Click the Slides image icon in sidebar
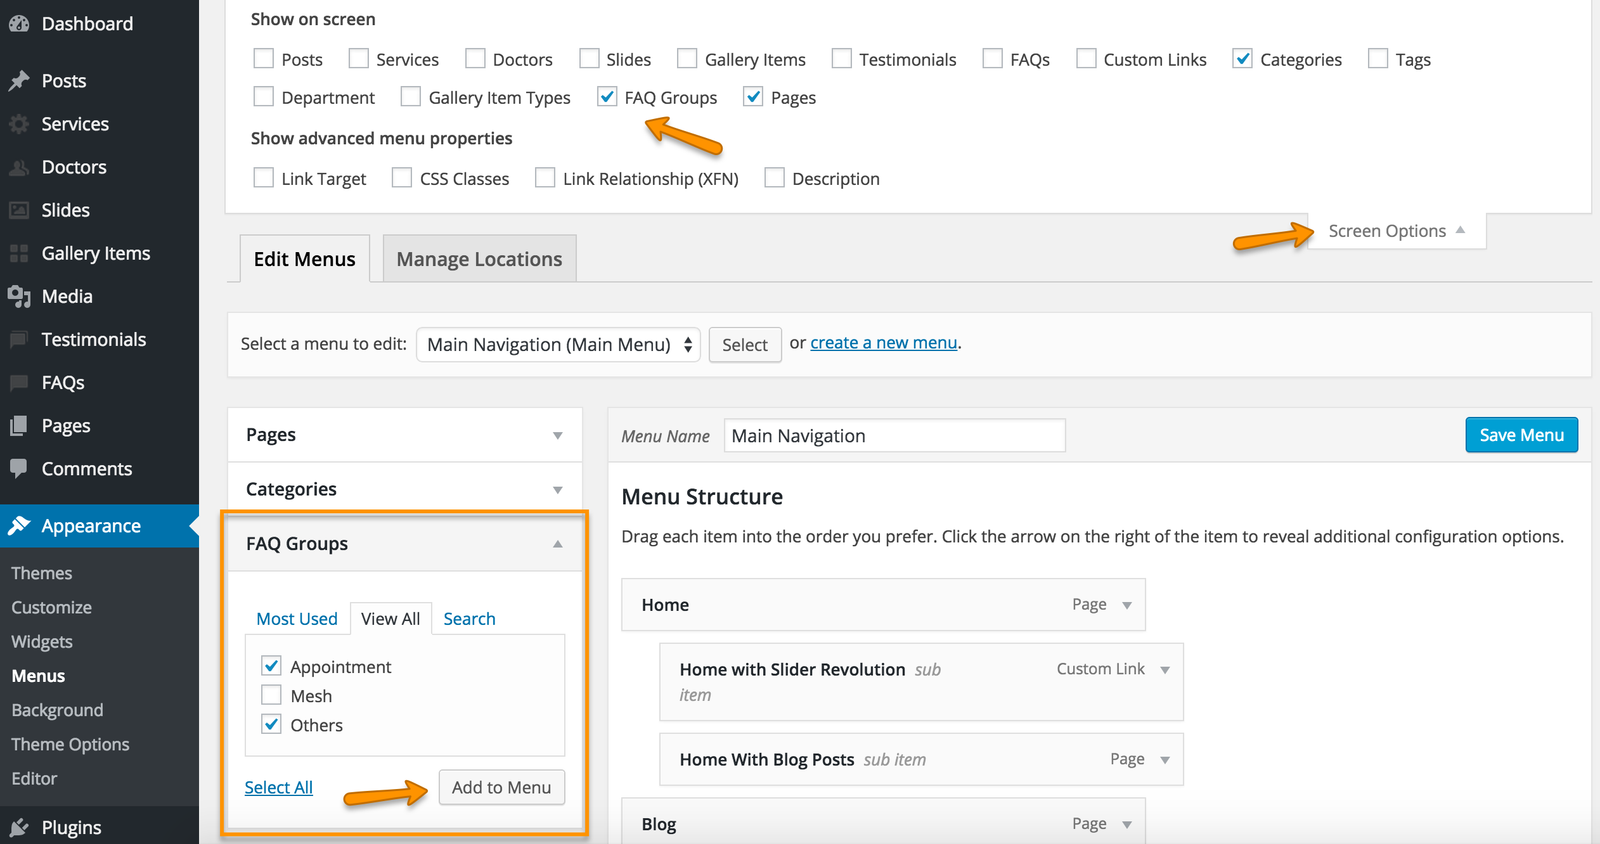This screenshot has height=844, width=1600. (x=18, y=210)
